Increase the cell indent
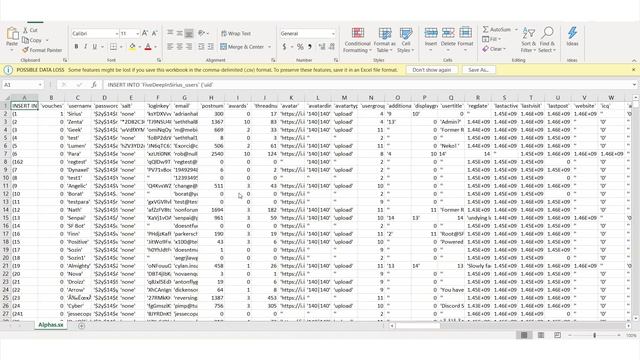 pyautogui.click(x=211, y=47)
